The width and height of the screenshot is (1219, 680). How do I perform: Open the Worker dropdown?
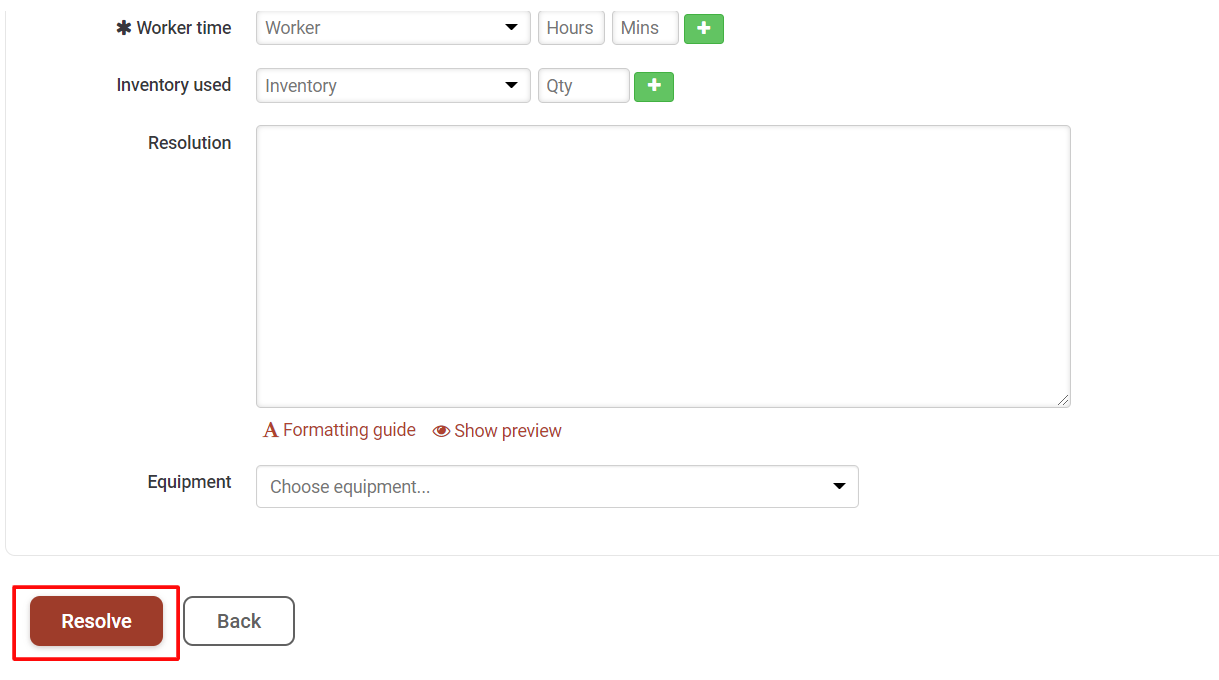[x=393, y=28]
